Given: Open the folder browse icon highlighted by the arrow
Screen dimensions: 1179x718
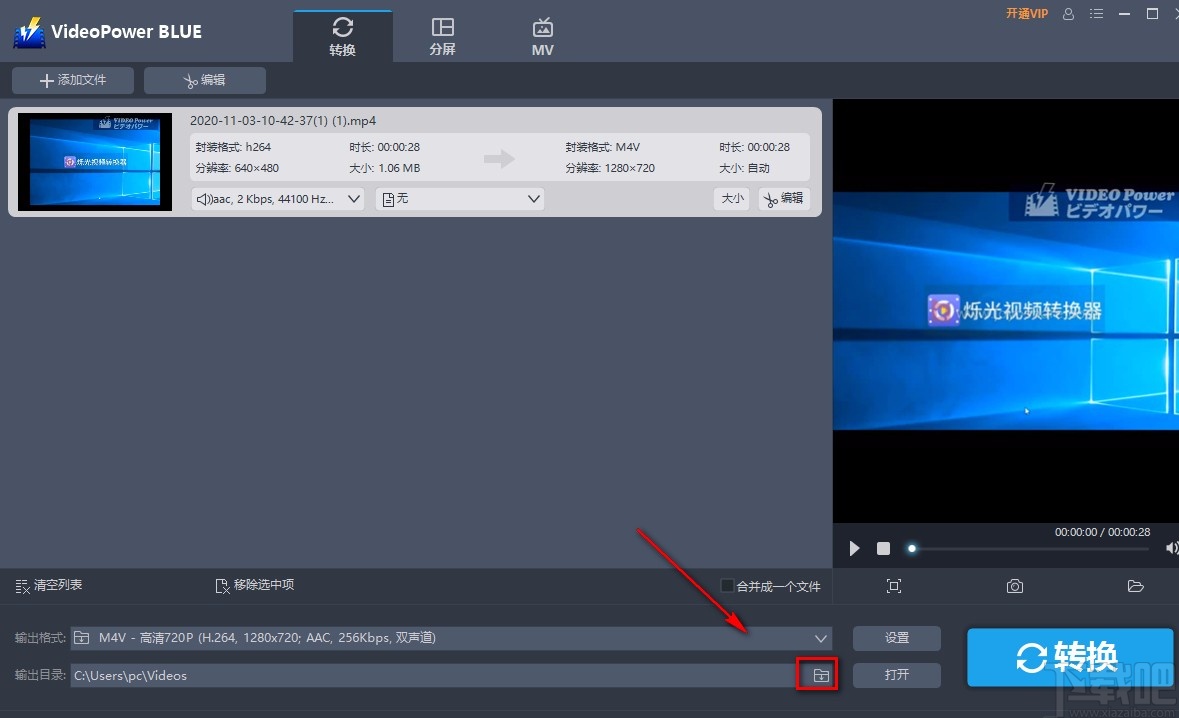Looking at the screenshot, I should (x=817, y=675).
